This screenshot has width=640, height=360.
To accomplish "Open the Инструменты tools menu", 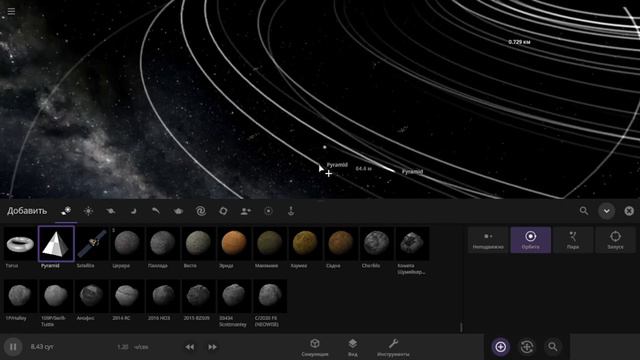I will click(x=393, y=347).
